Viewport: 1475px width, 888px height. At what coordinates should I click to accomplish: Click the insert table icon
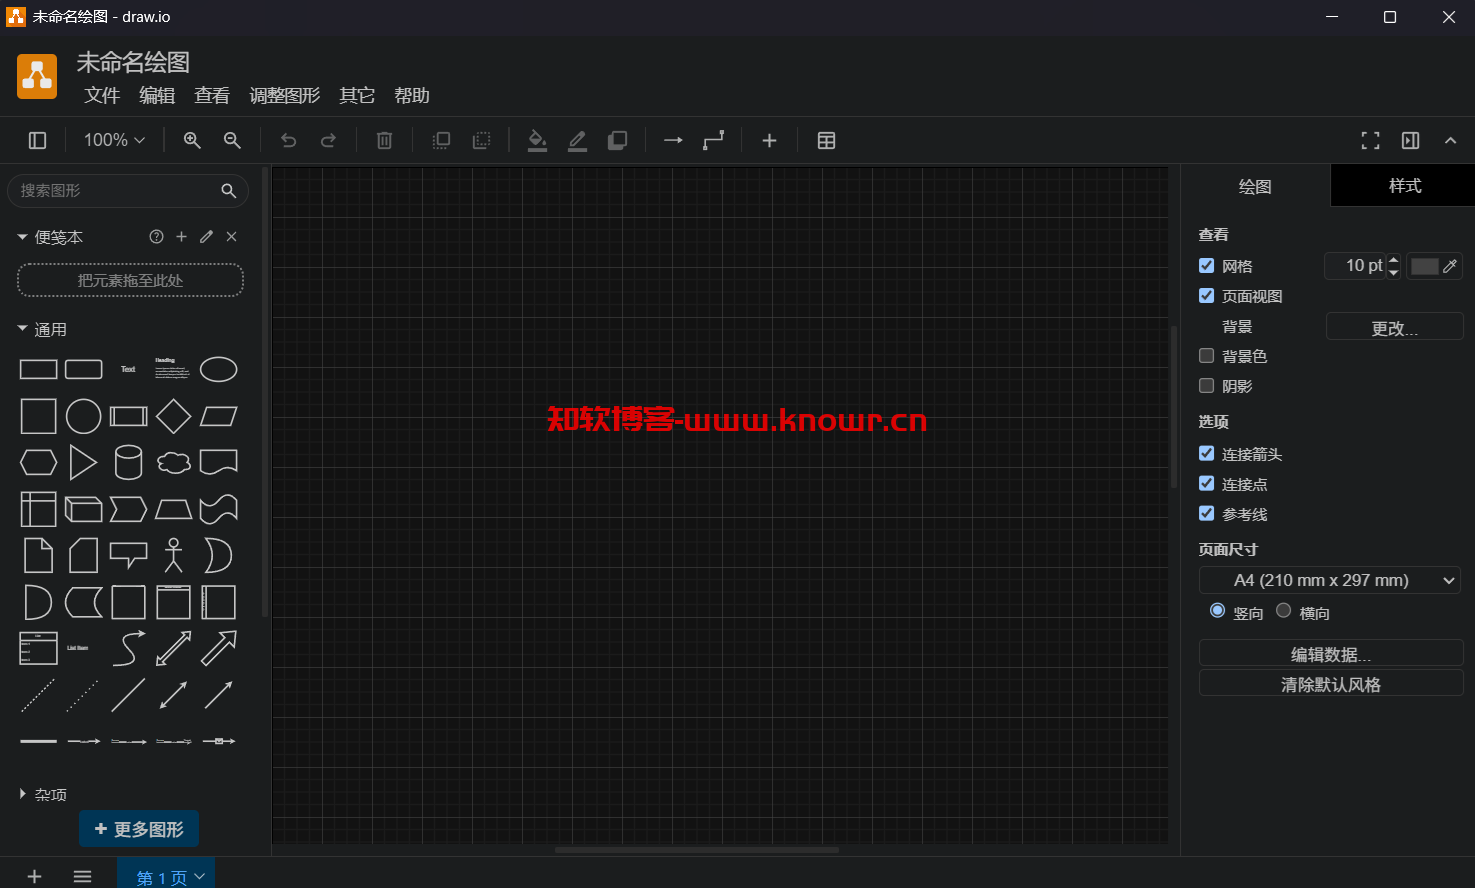(x=826, y=141)
